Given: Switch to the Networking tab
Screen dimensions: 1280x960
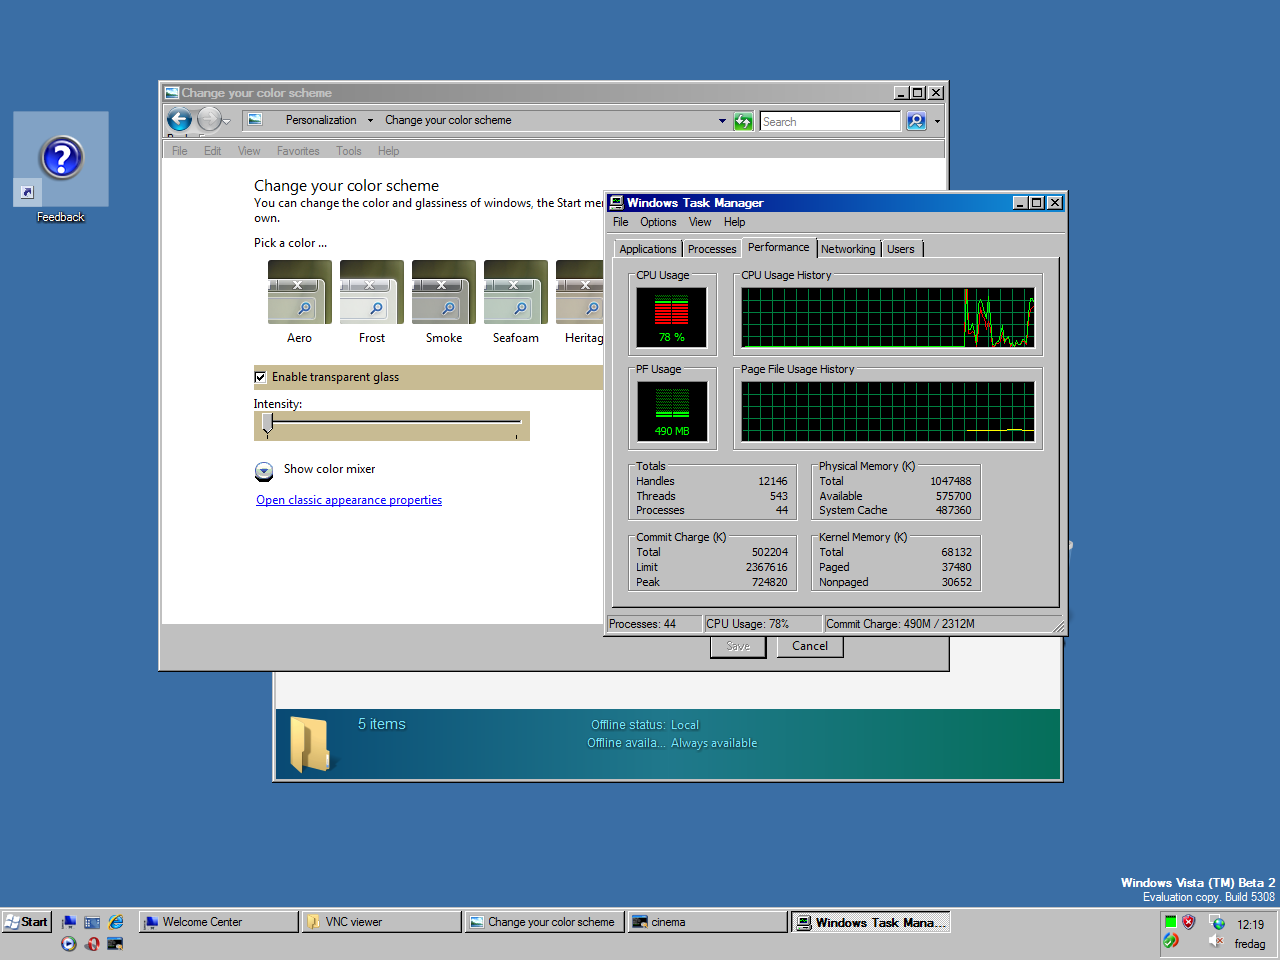Looking at the screenshot, I should click(x=848, y=249).
